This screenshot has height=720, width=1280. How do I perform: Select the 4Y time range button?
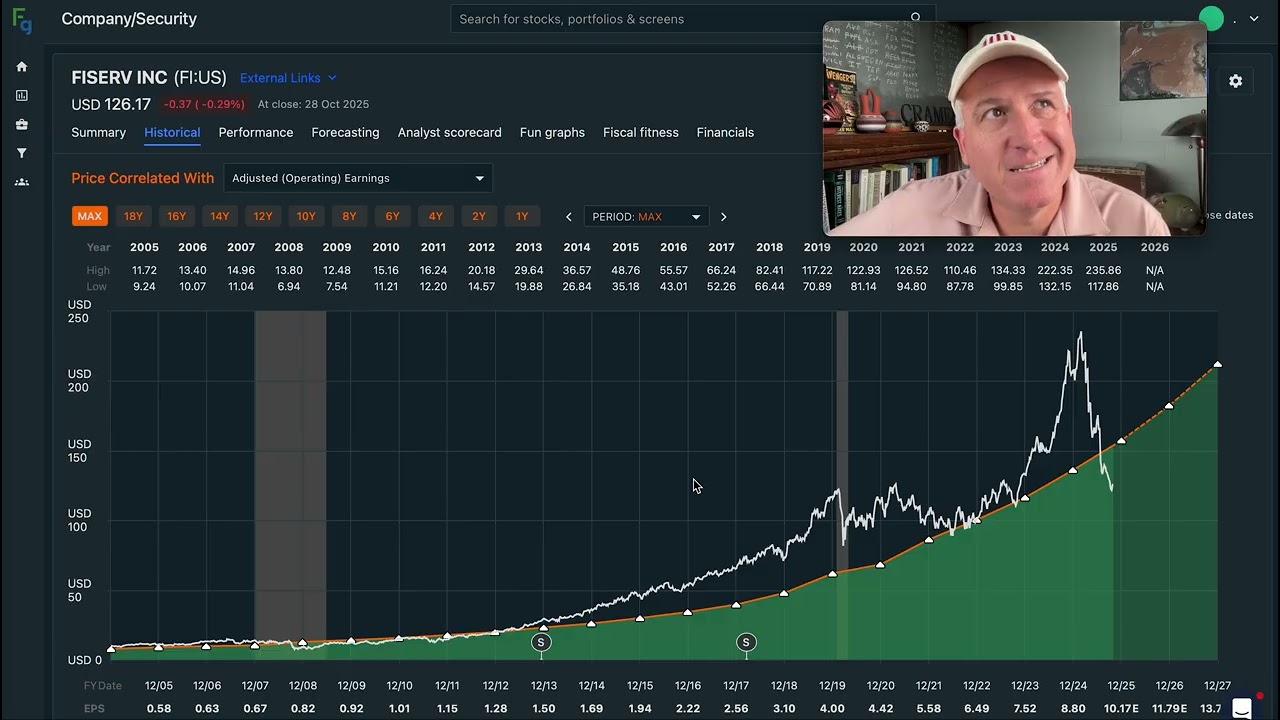[436, 216]
